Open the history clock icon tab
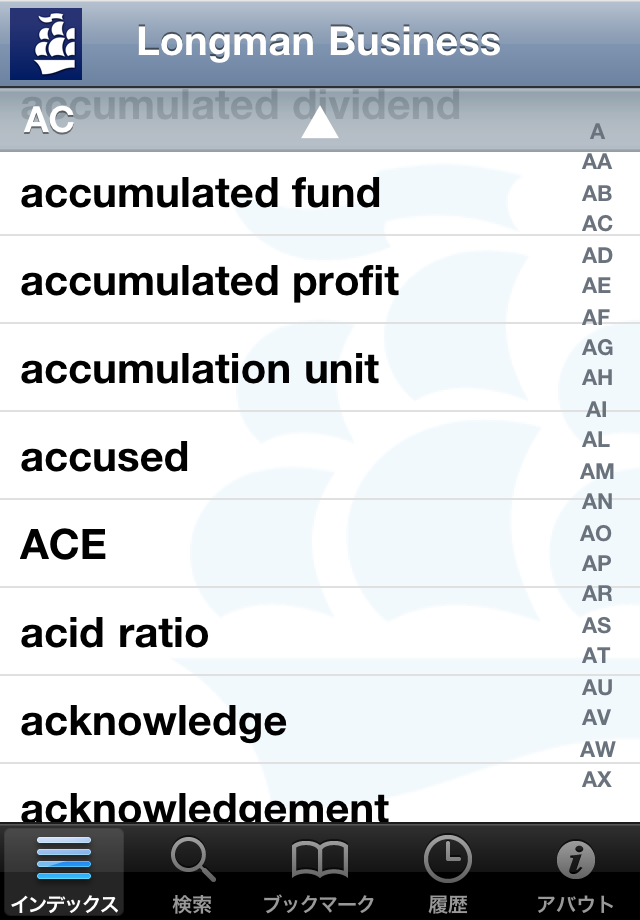This screenshot has height=920, width=640. point(448,872)
